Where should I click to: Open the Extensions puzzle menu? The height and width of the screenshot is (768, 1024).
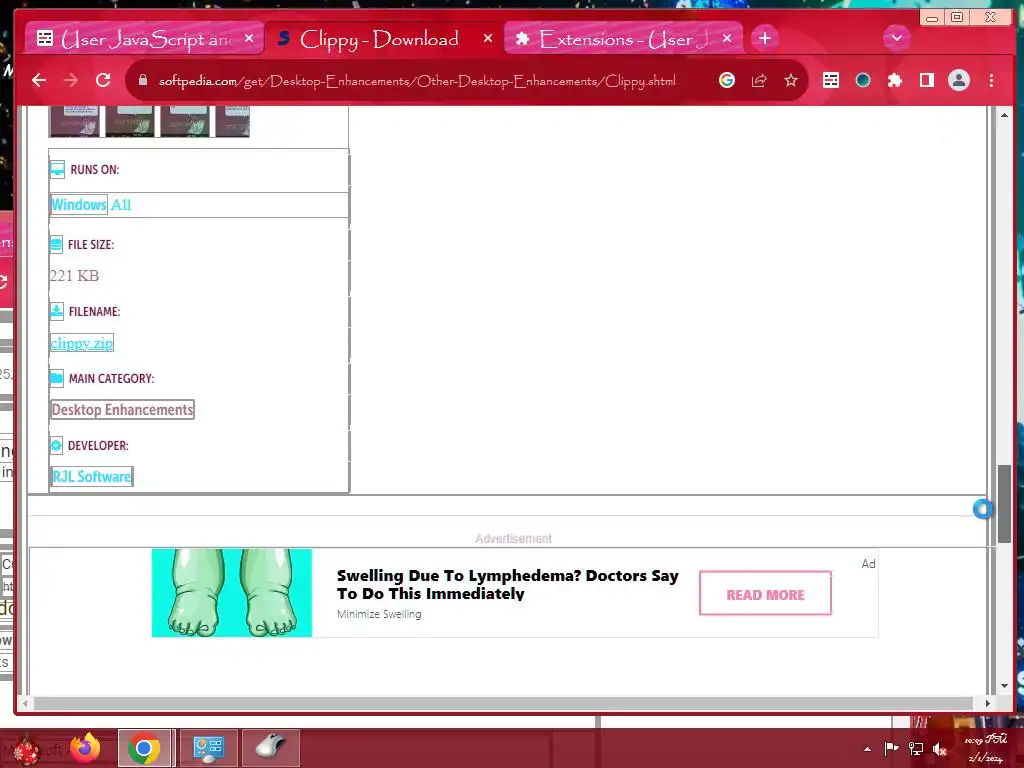[x=895, y=80]
